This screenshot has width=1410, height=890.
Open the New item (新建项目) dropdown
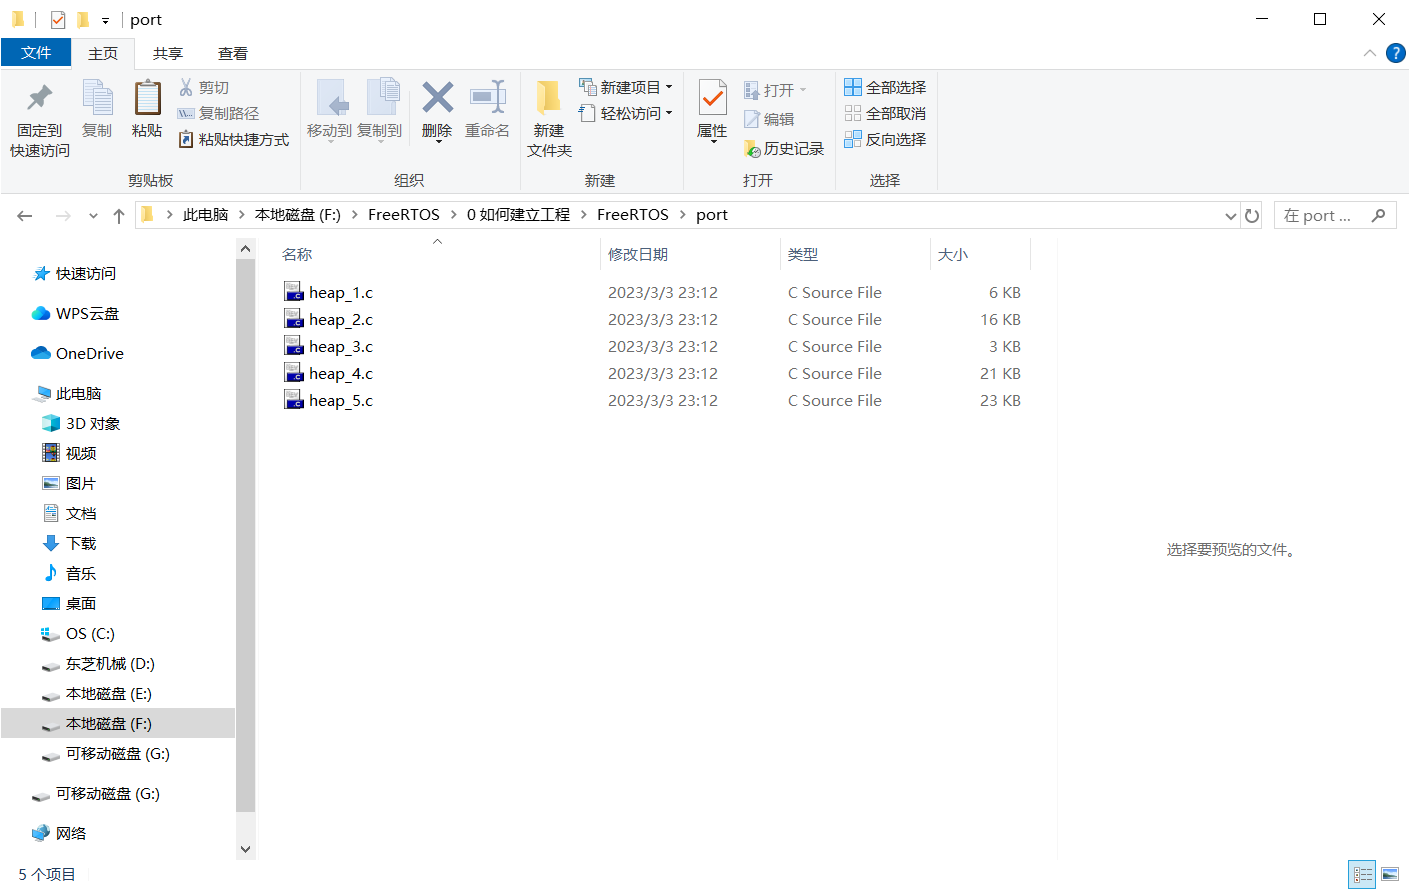[626, 87]
